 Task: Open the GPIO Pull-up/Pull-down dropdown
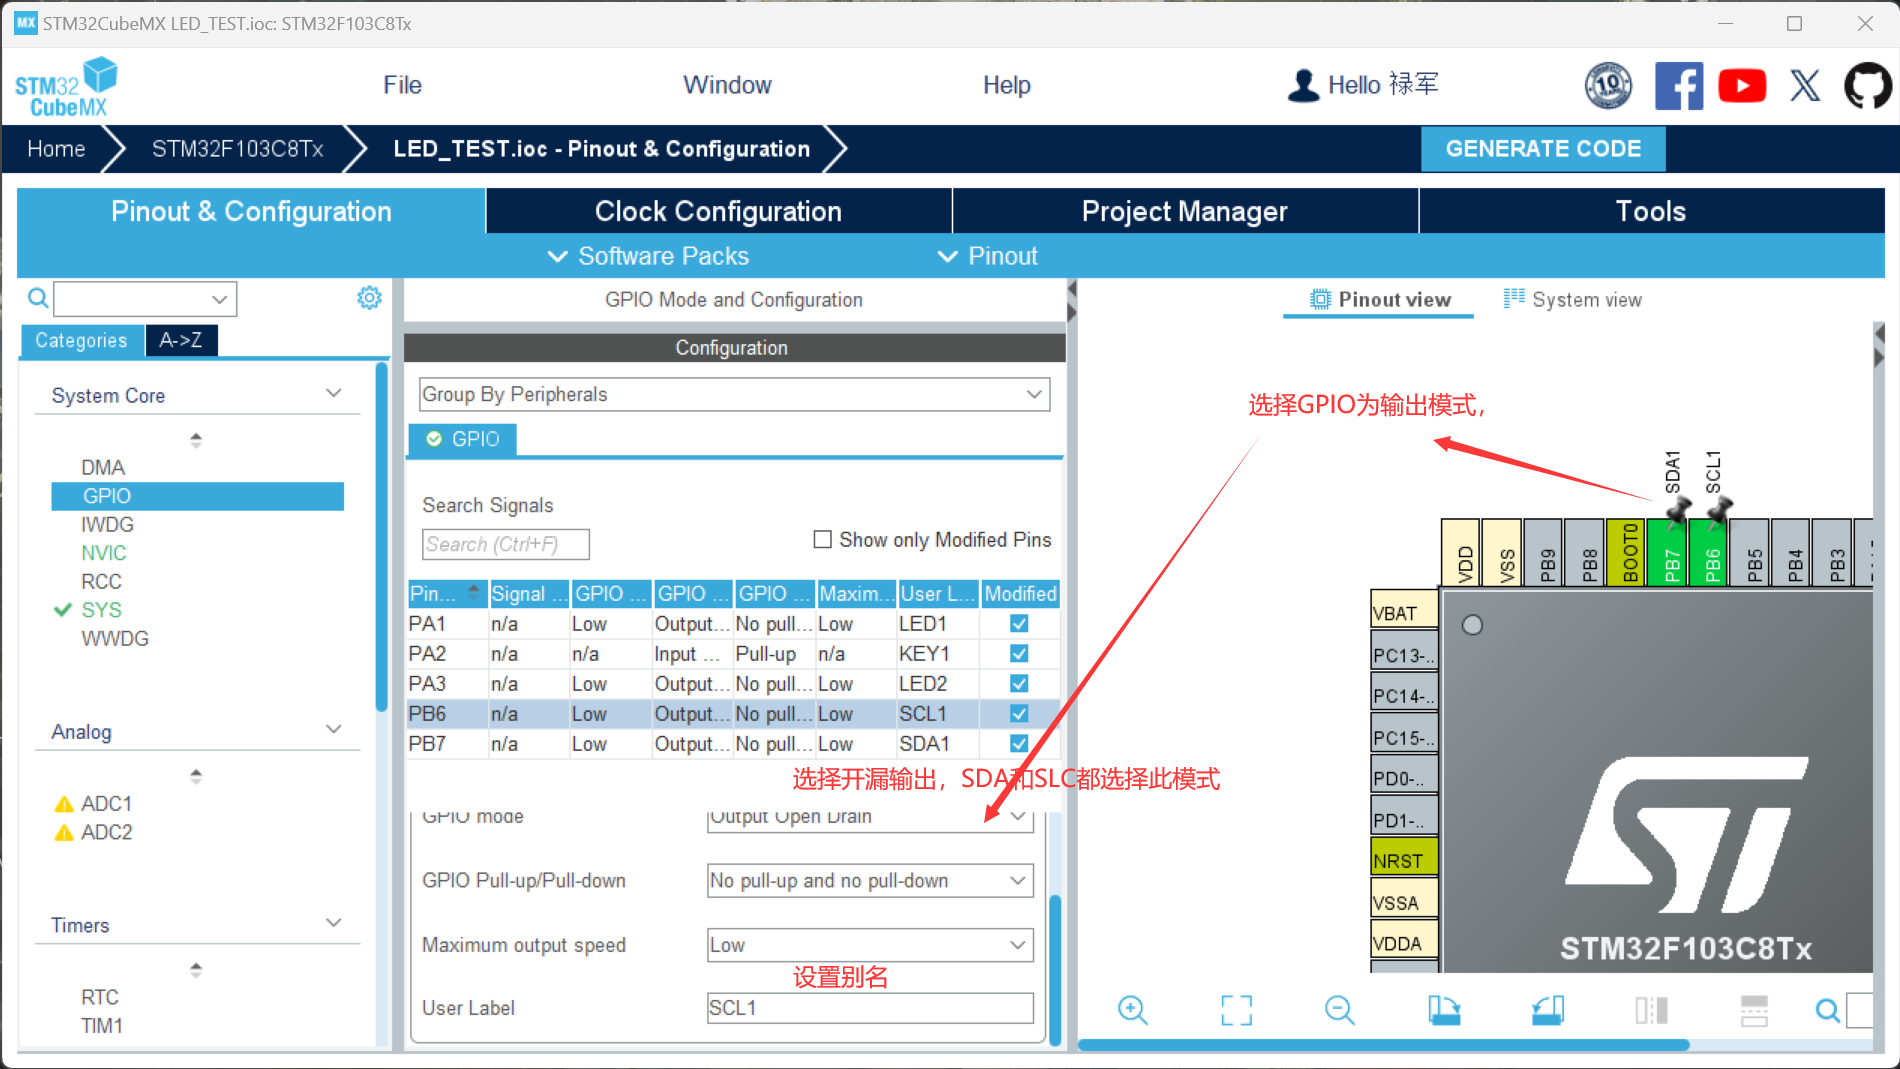tap(869, 880)
